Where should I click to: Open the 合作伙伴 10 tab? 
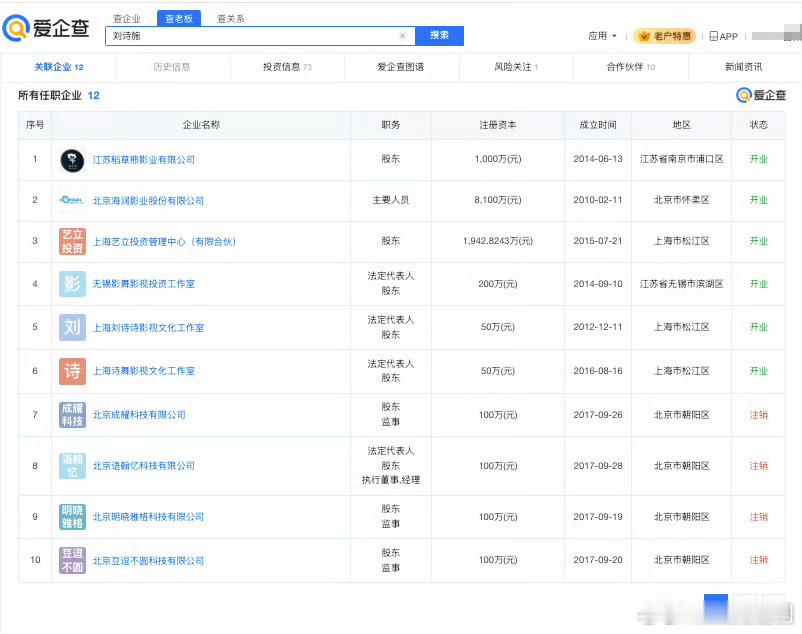(631, 67)
